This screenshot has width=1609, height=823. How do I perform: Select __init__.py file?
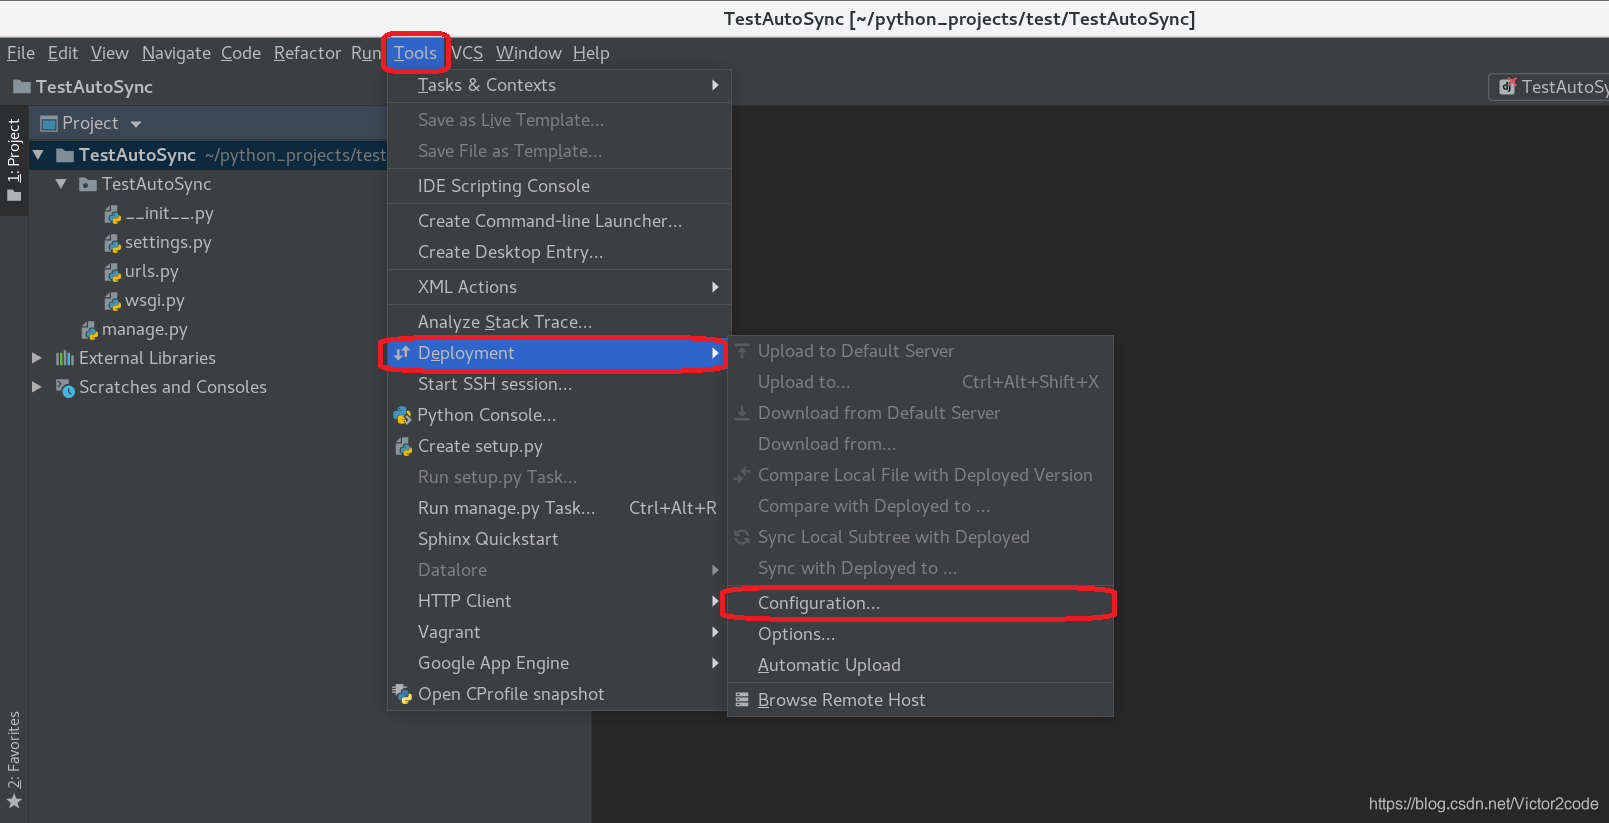[169, 213]
